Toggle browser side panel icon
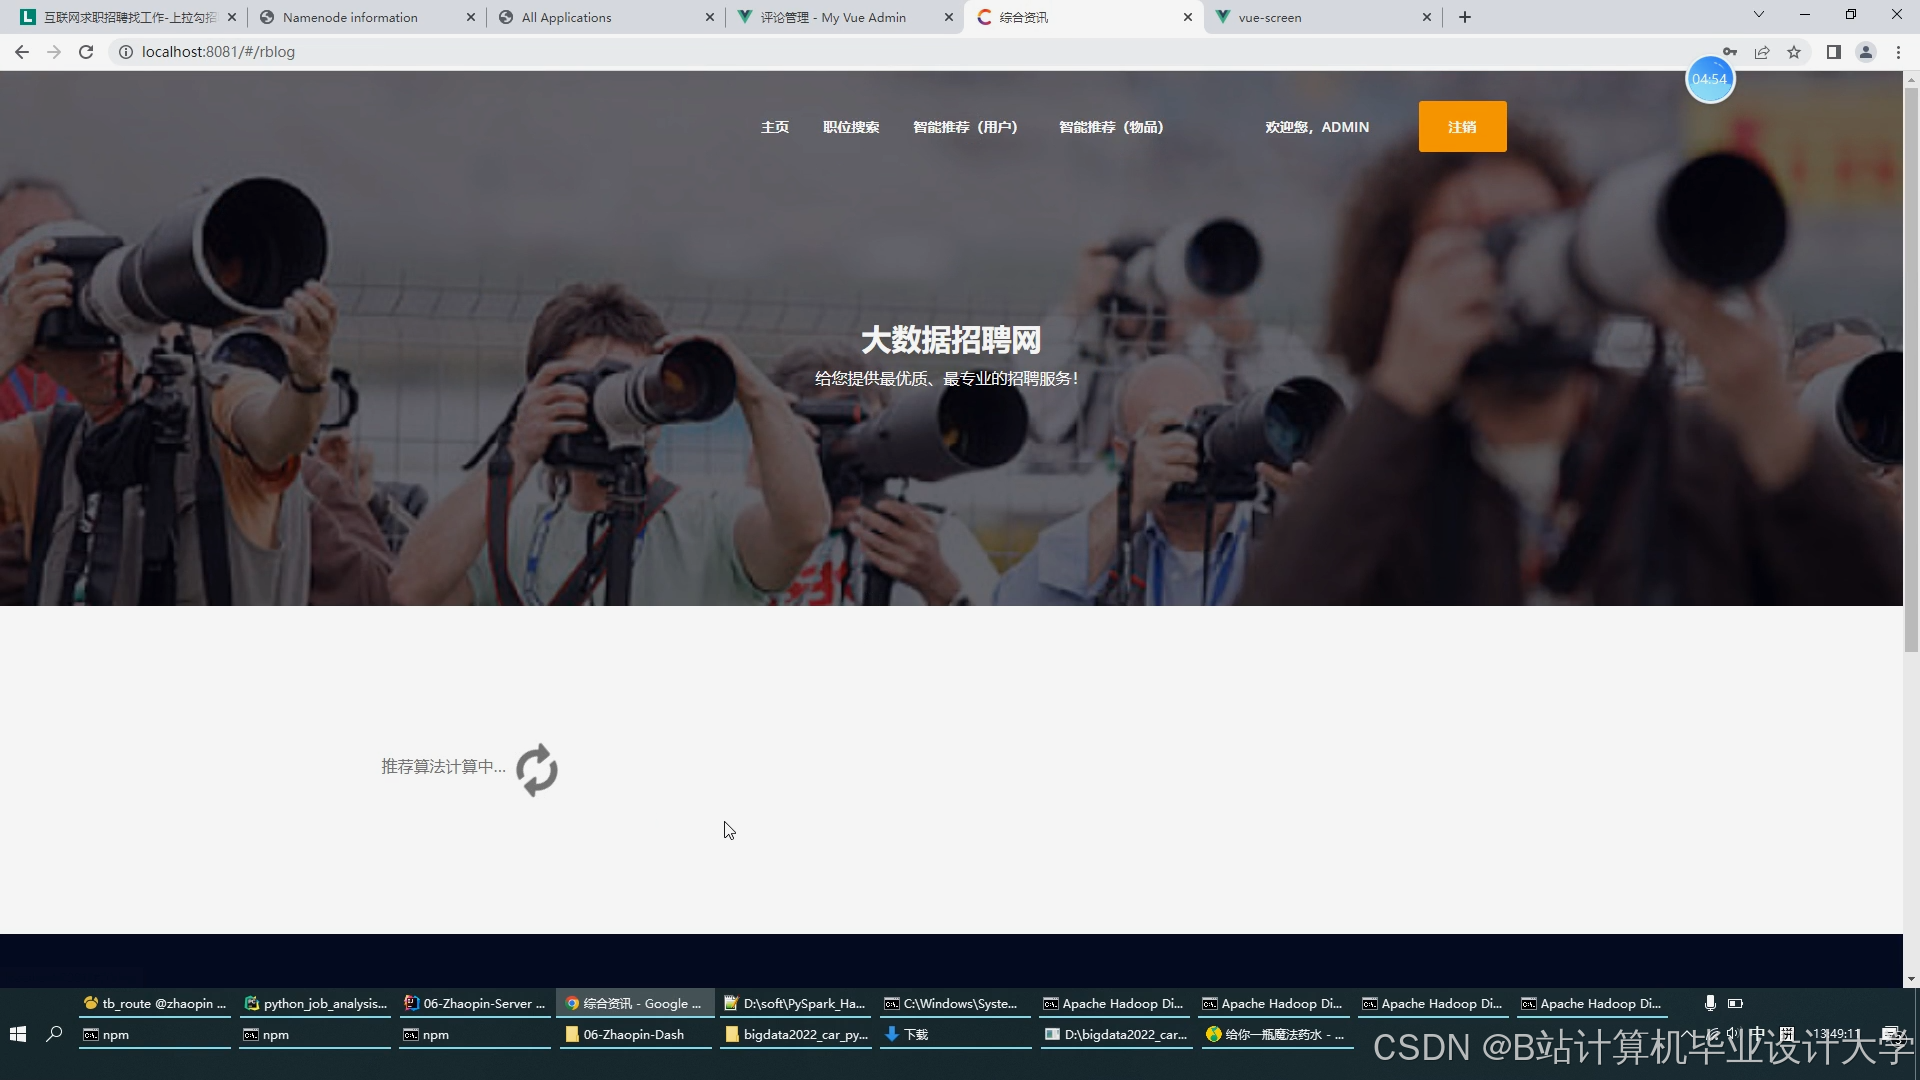This screenshot has width=1920, height=1080. [x=1833, y=52]
